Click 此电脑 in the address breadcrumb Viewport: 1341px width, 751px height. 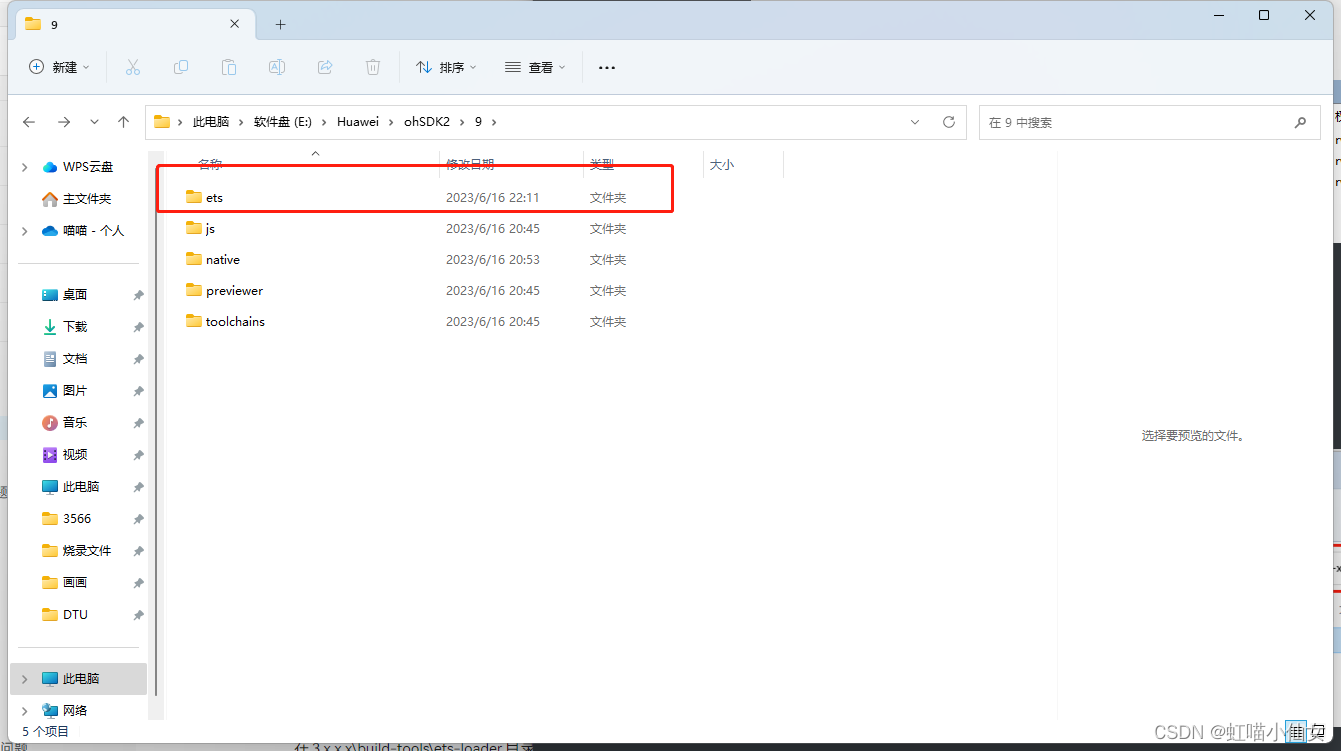click(x=211, y=122)
